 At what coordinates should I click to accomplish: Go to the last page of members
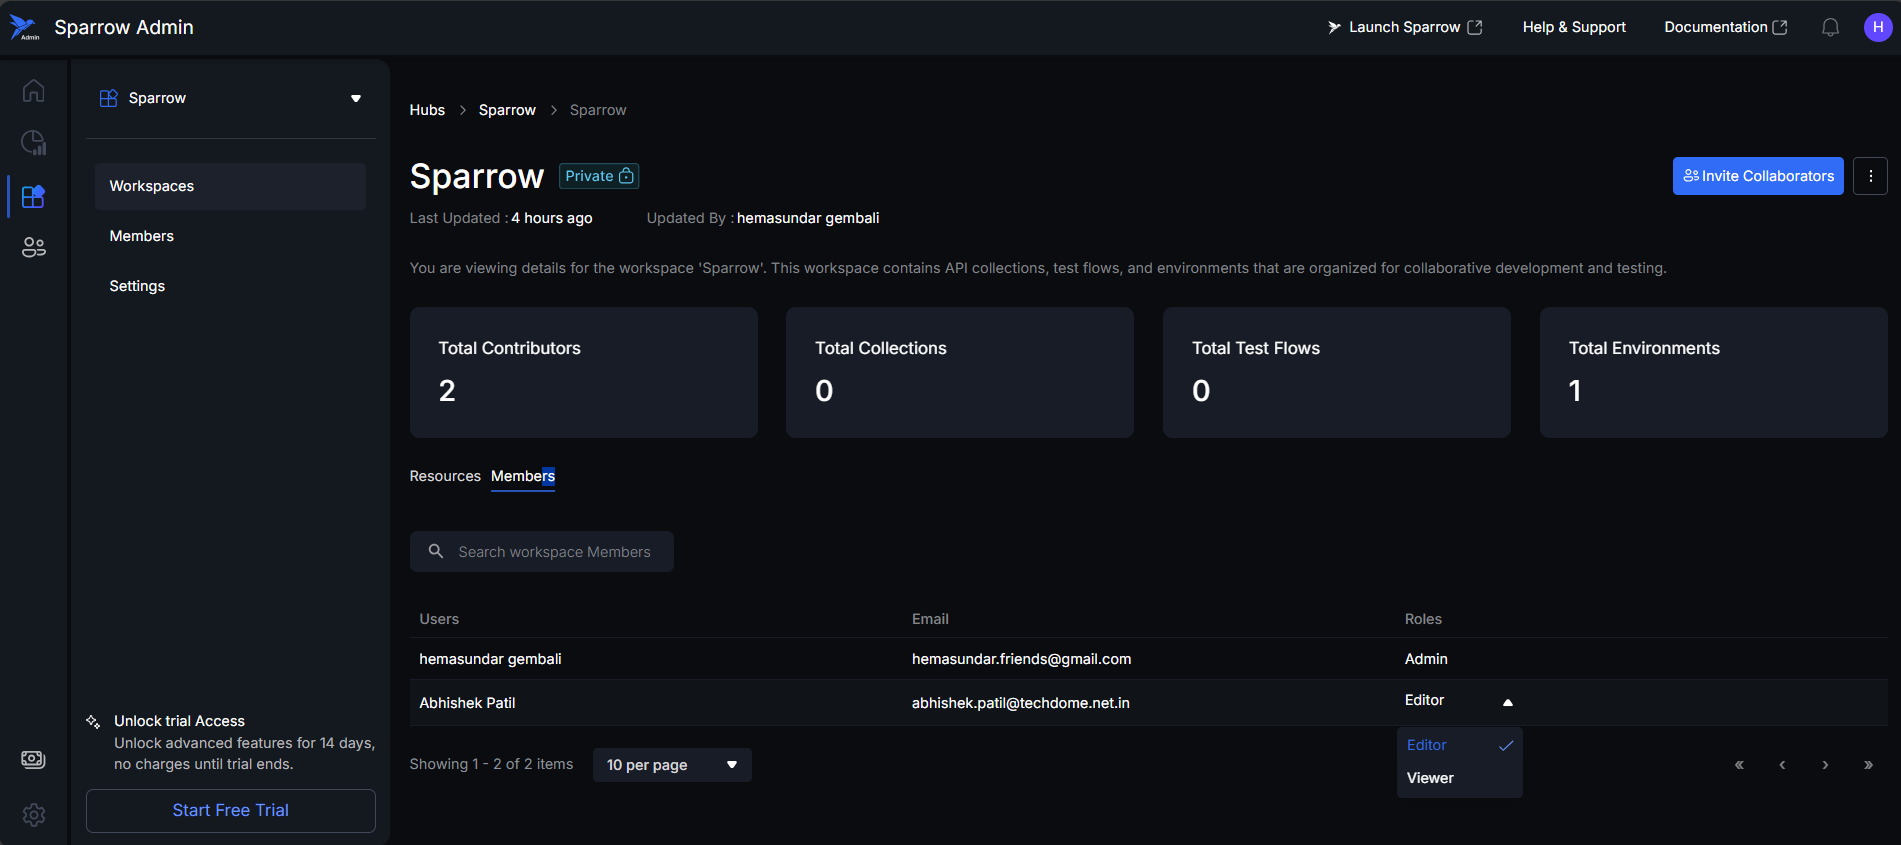(x=1867, y=765)
